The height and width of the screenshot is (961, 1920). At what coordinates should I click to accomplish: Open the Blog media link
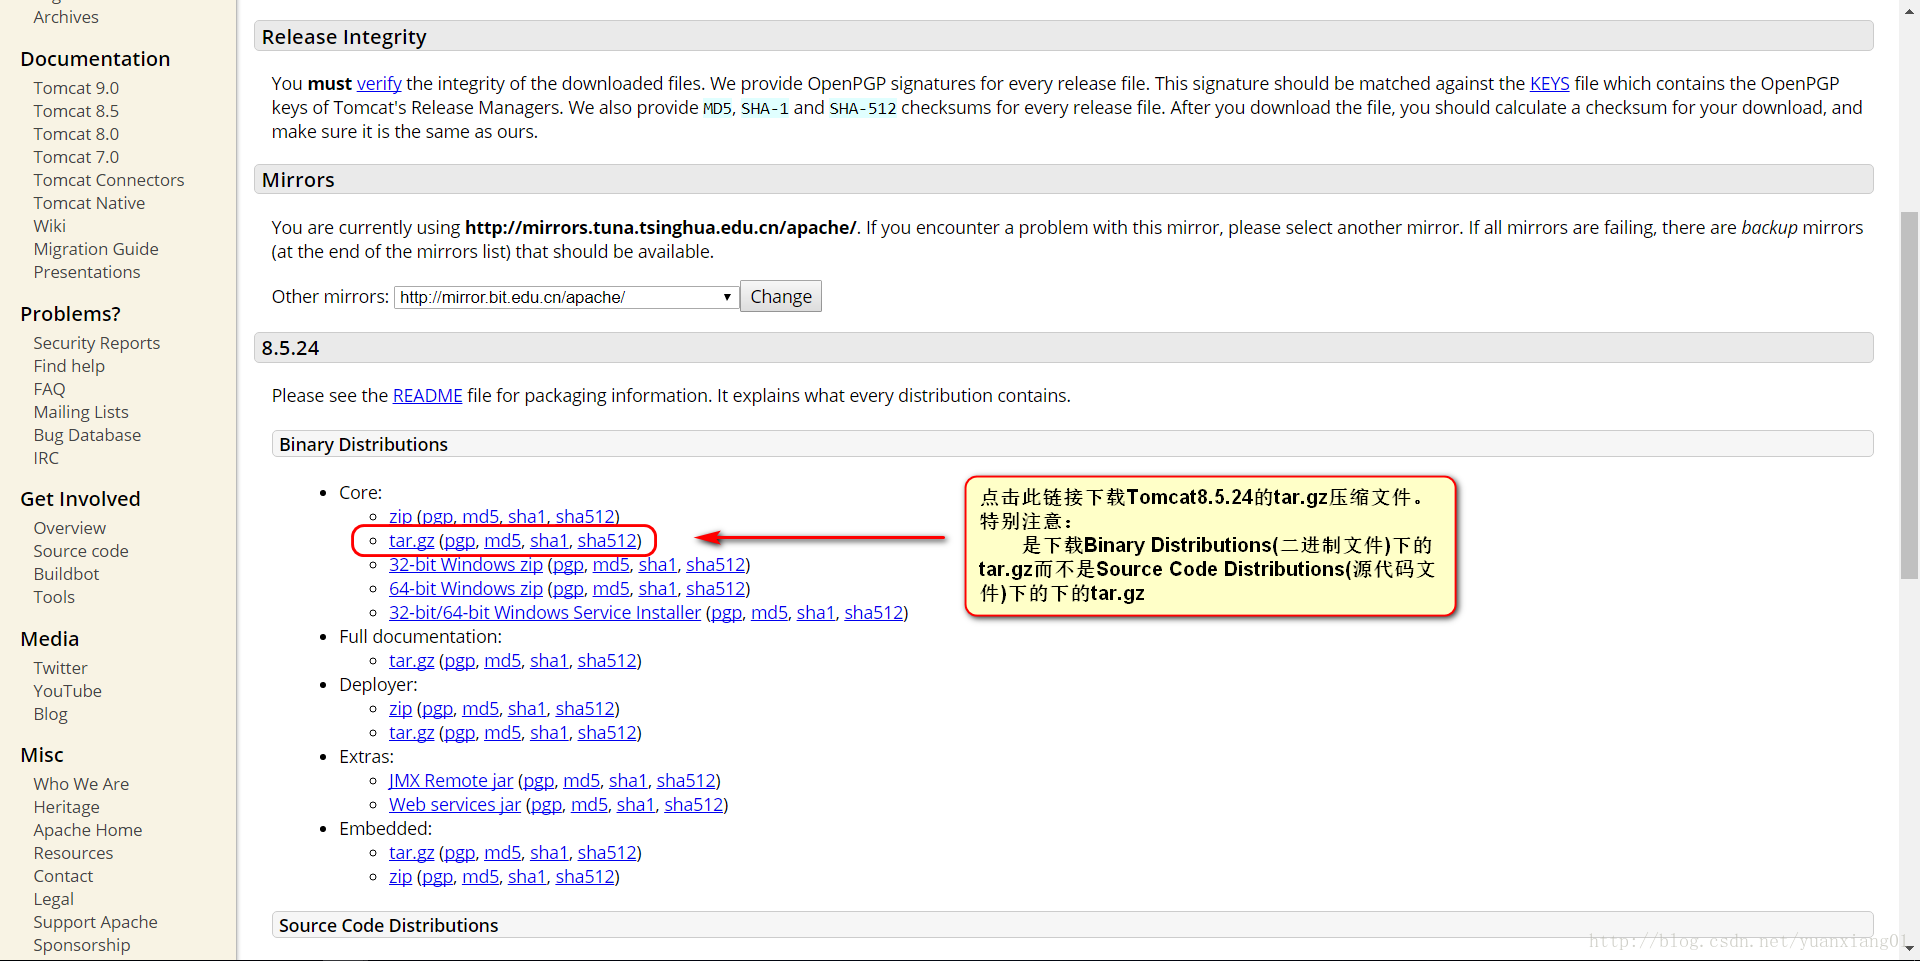click(x=50, y=714)
